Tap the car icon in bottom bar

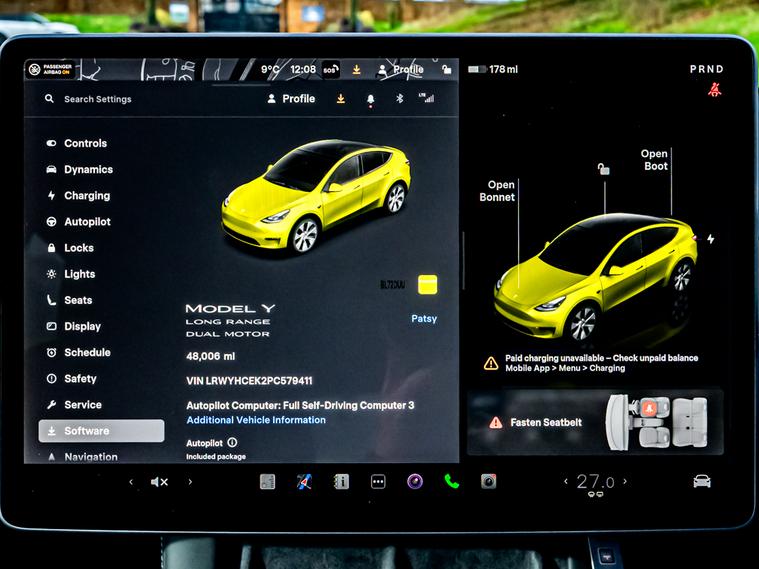pyautogui.click(x=702, y=481)
